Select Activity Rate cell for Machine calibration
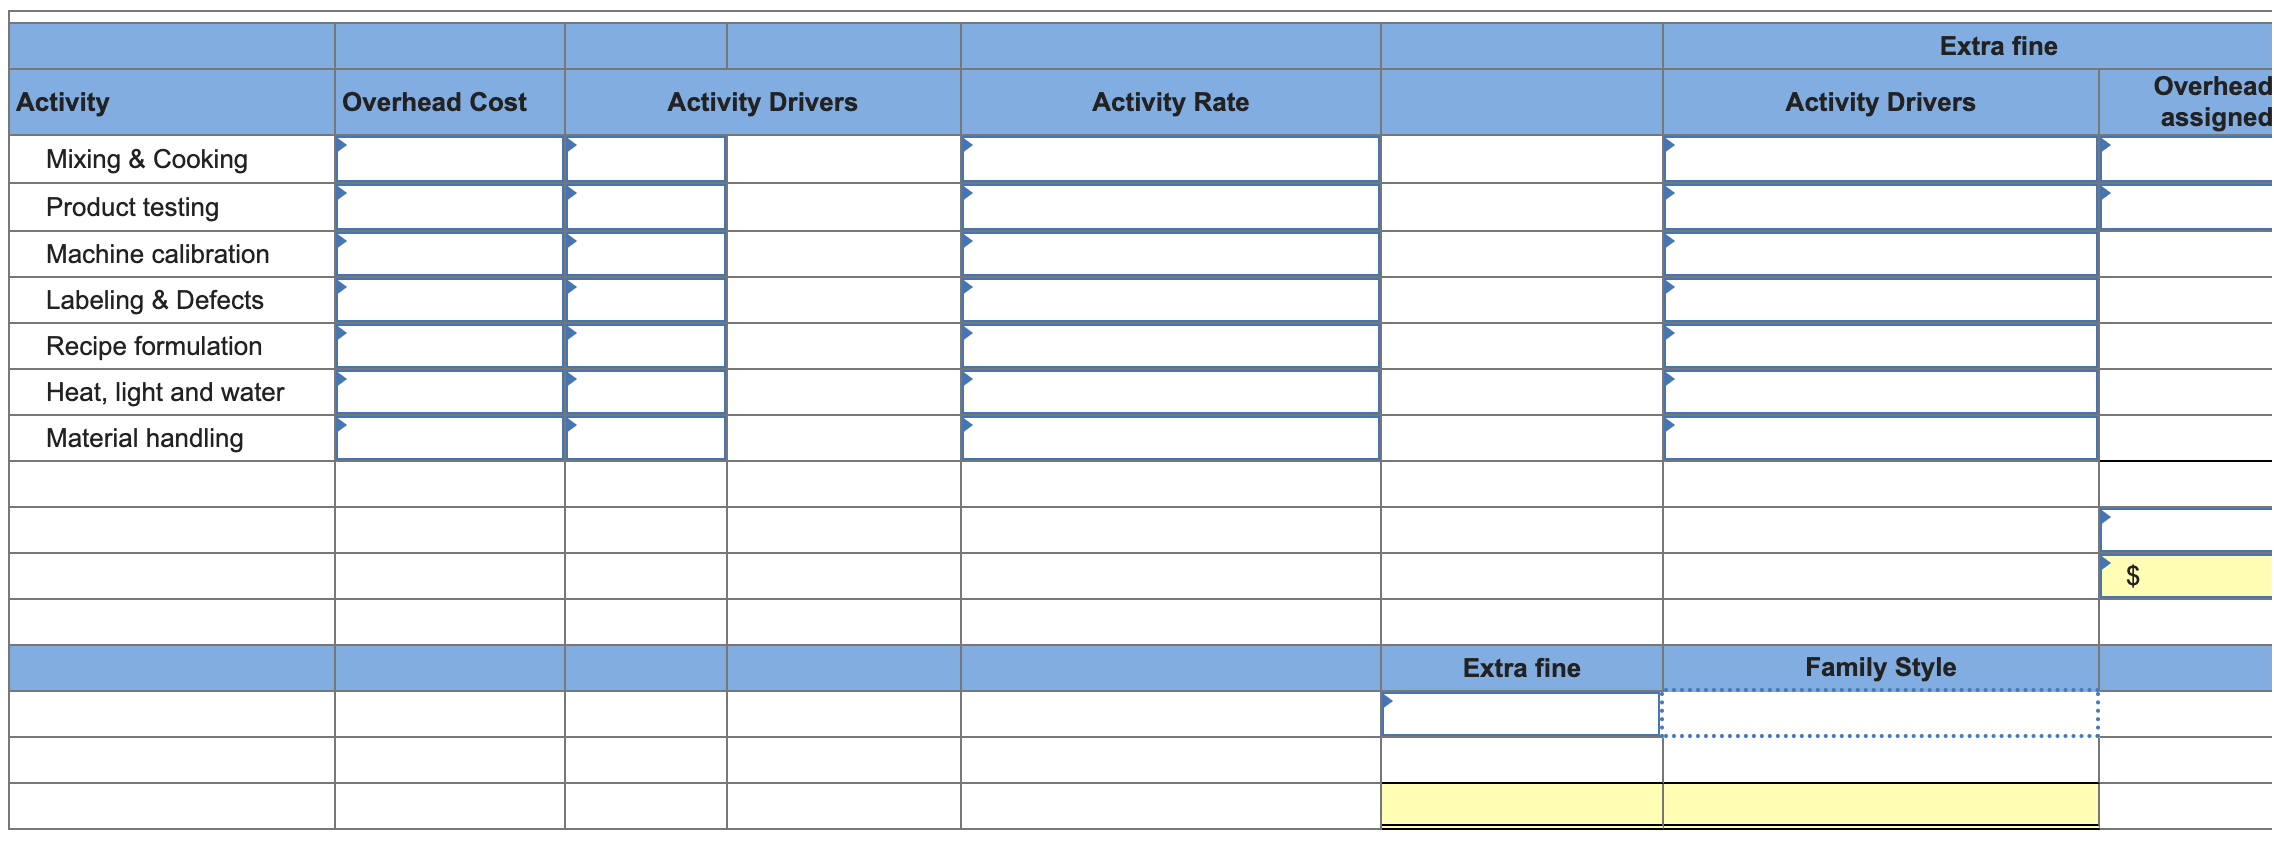 [x=1171, y=254]
